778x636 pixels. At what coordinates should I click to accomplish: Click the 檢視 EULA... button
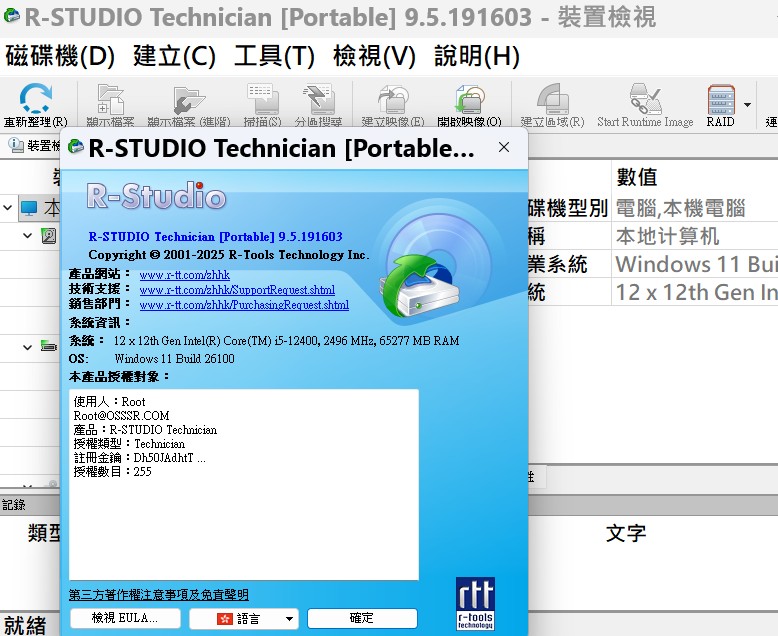point(125,618)
